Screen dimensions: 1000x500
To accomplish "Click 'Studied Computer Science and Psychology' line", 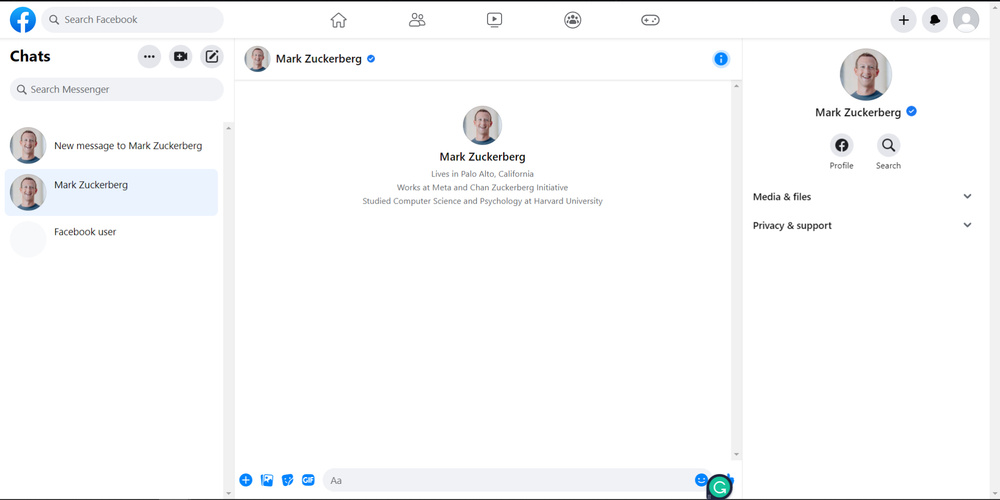I will (x=482, y=201).
